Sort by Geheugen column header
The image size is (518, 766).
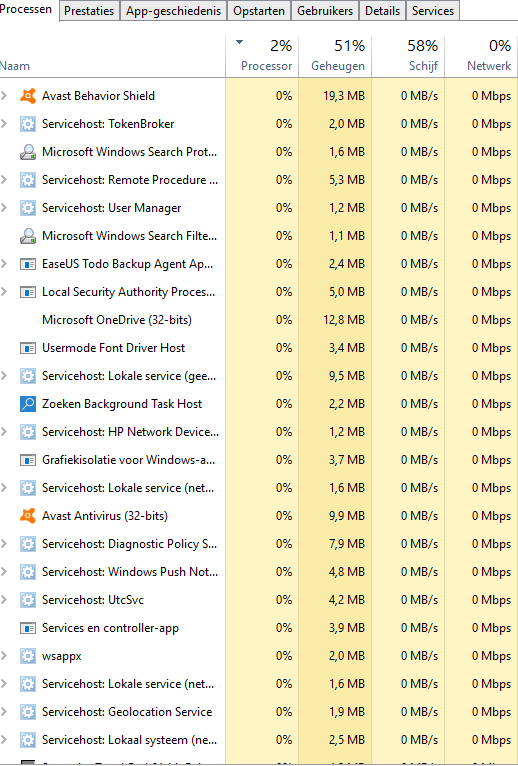tap(335, 57)
